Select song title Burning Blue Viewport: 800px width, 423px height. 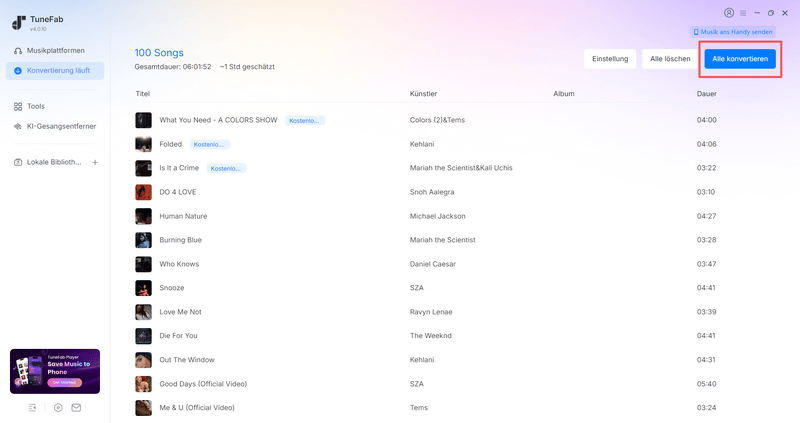click(181, 240)
